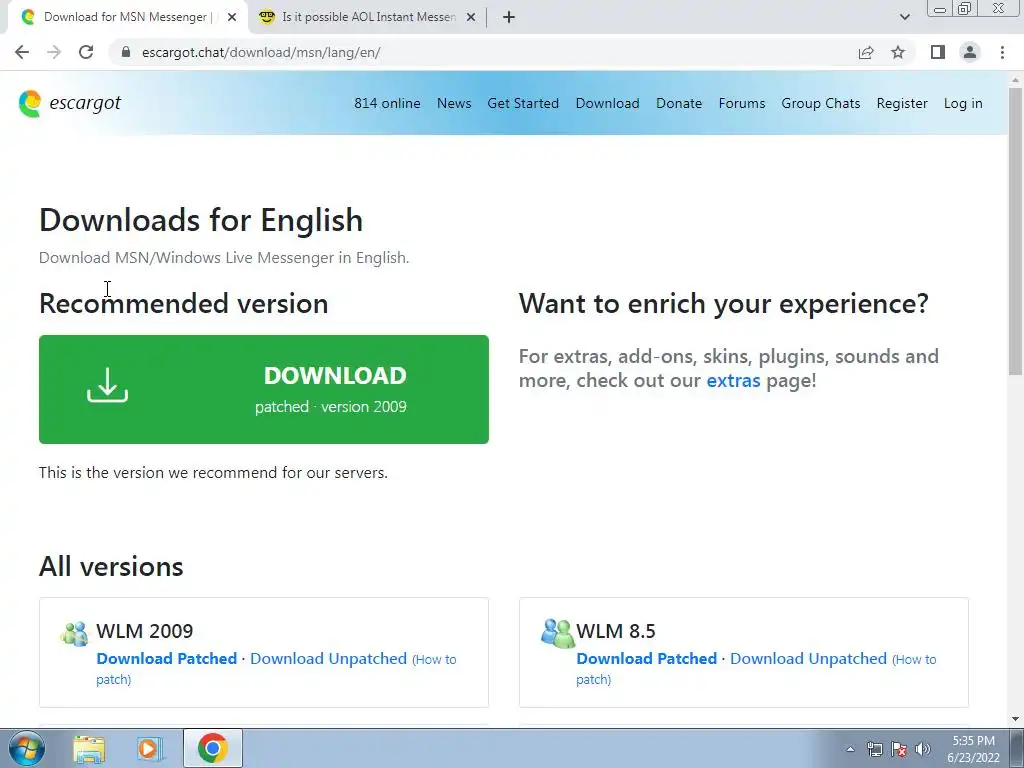Open the Download nav link
This screenshot has width=1024, height=768.
pyautogui.click(x=607, y=103)
